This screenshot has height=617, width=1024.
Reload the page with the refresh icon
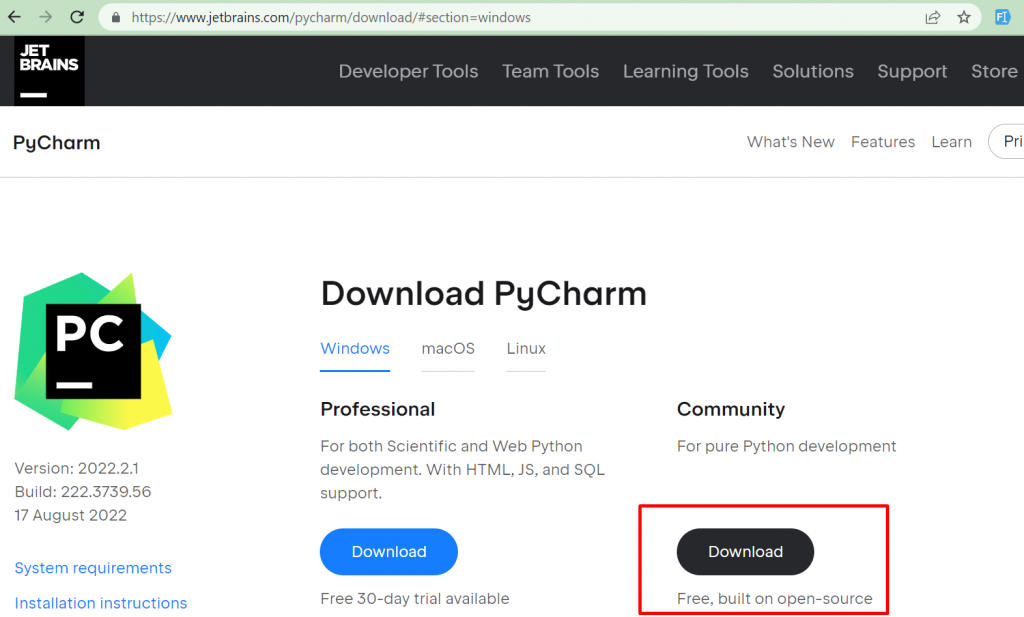(x=77, y=17)
